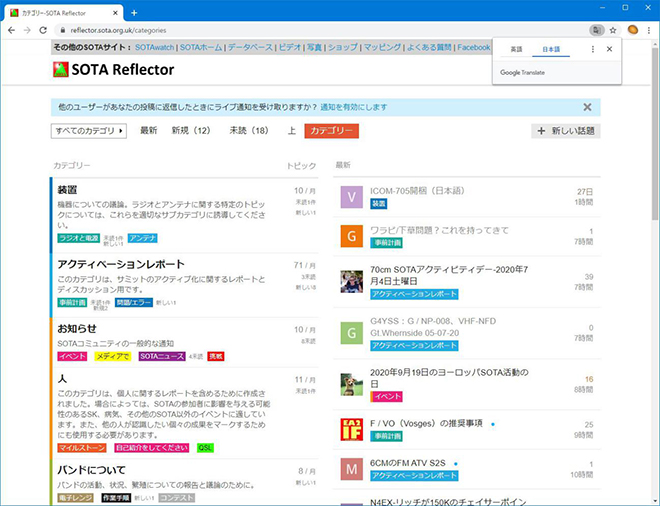Open the マイルストーン subcategory tag
660x506 pixels.
pyautogui.click(x=82, y=448)
